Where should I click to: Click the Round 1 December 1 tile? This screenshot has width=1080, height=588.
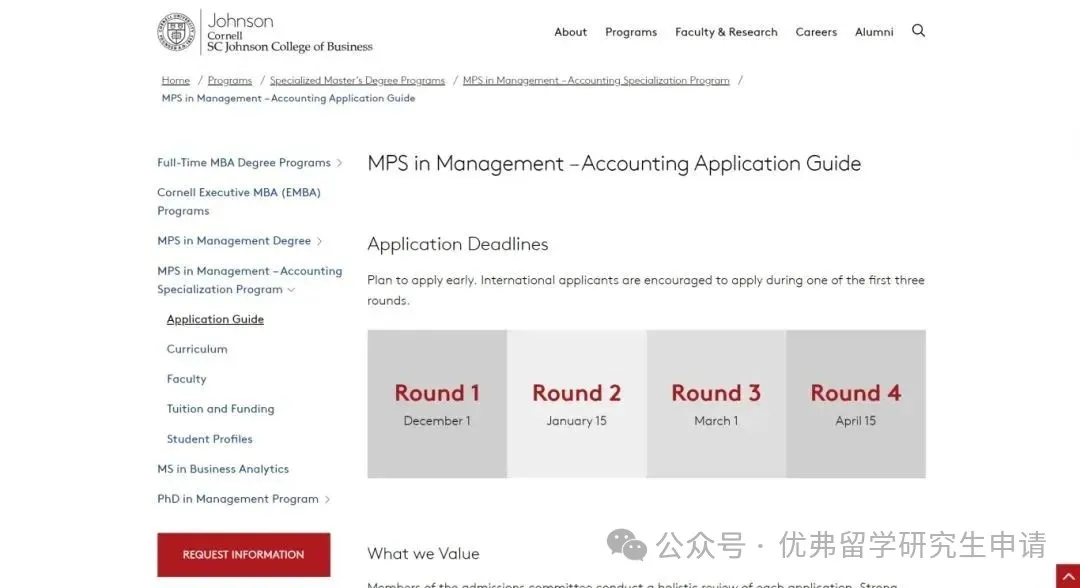(x=437, y=404)
